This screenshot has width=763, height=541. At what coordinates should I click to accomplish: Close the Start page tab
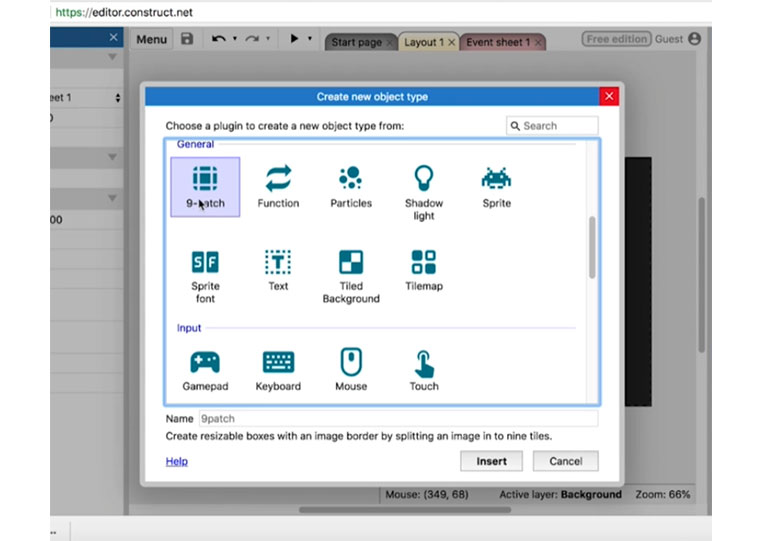point(389,43)
